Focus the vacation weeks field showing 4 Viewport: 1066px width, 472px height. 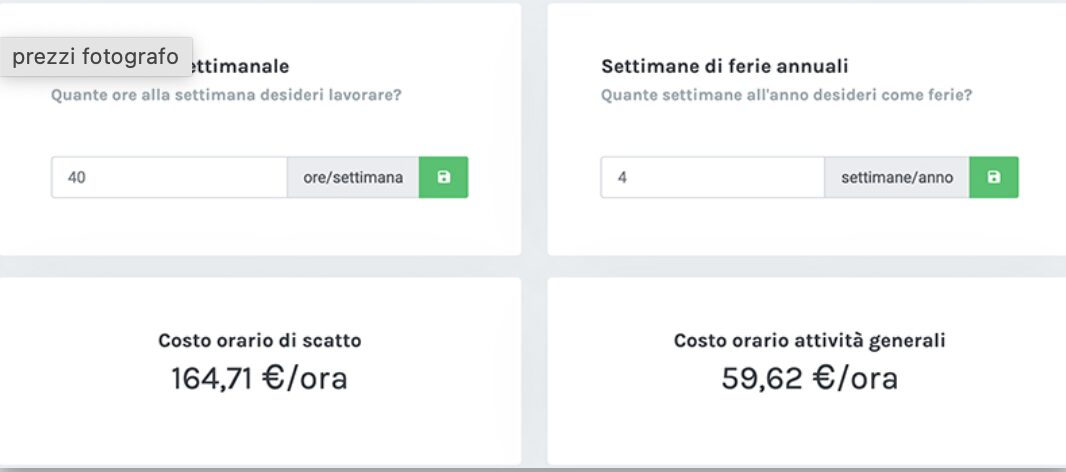pos(712,177)
